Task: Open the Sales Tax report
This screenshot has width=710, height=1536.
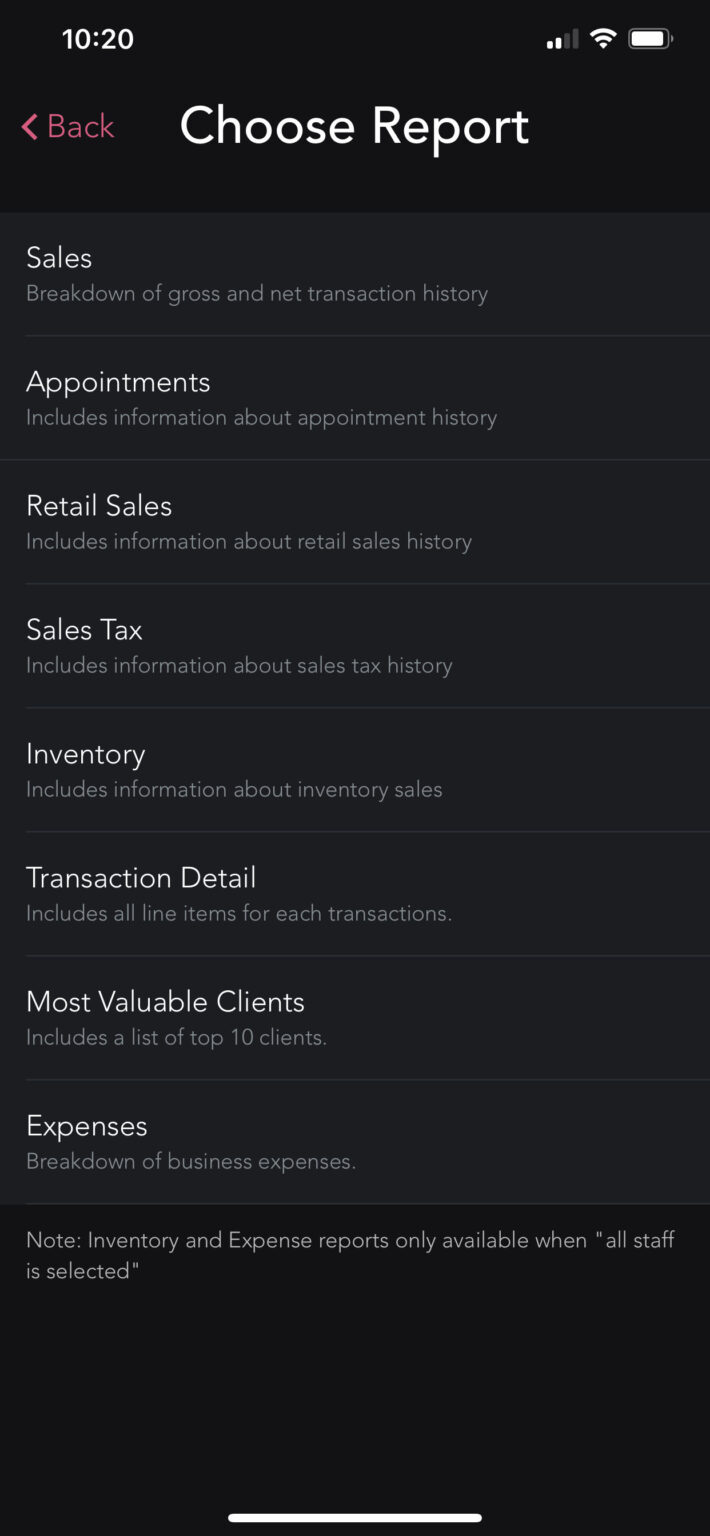Action: (x=84, y=630)
